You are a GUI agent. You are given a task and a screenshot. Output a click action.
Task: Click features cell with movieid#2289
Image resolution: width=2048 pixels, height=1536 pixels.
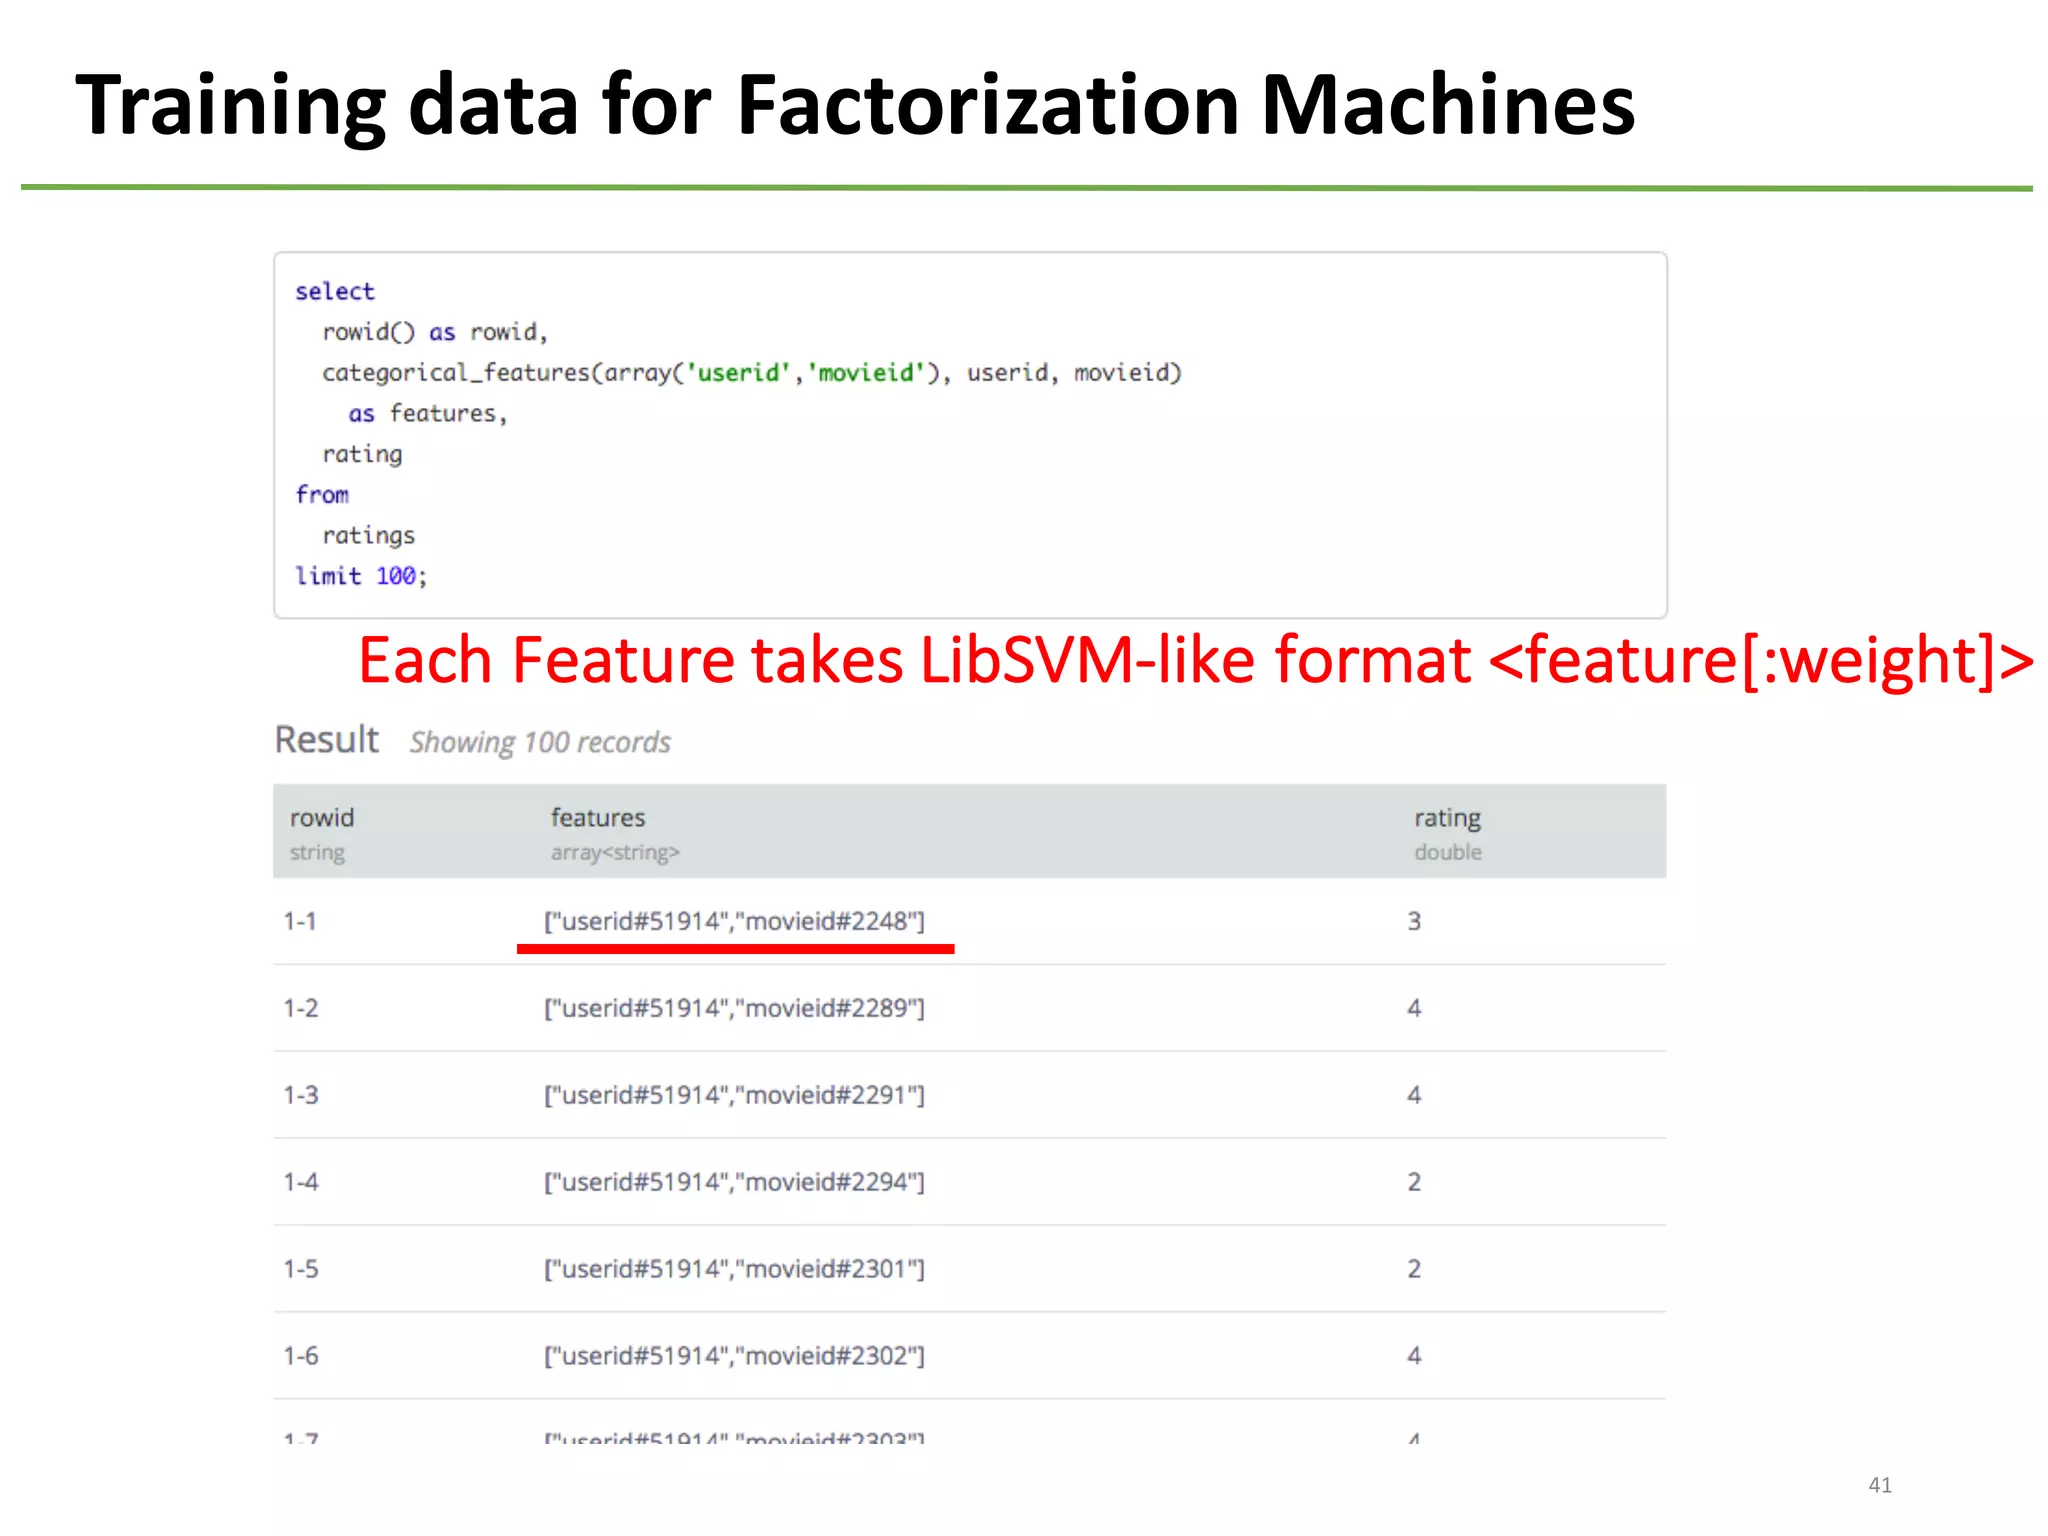[735, 1008]
